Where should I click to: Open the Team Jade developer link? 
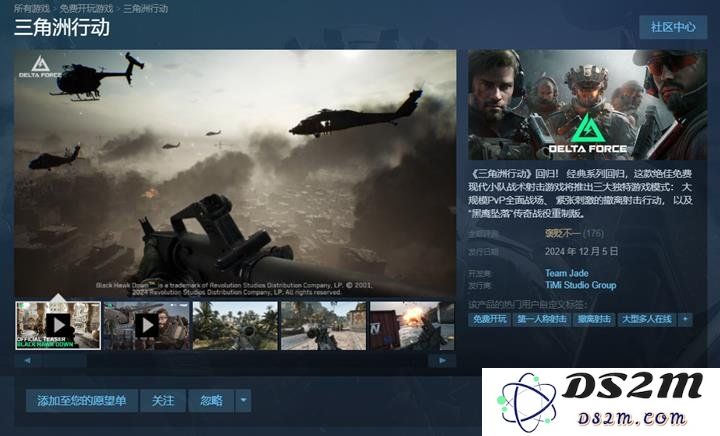click(567, 273)
